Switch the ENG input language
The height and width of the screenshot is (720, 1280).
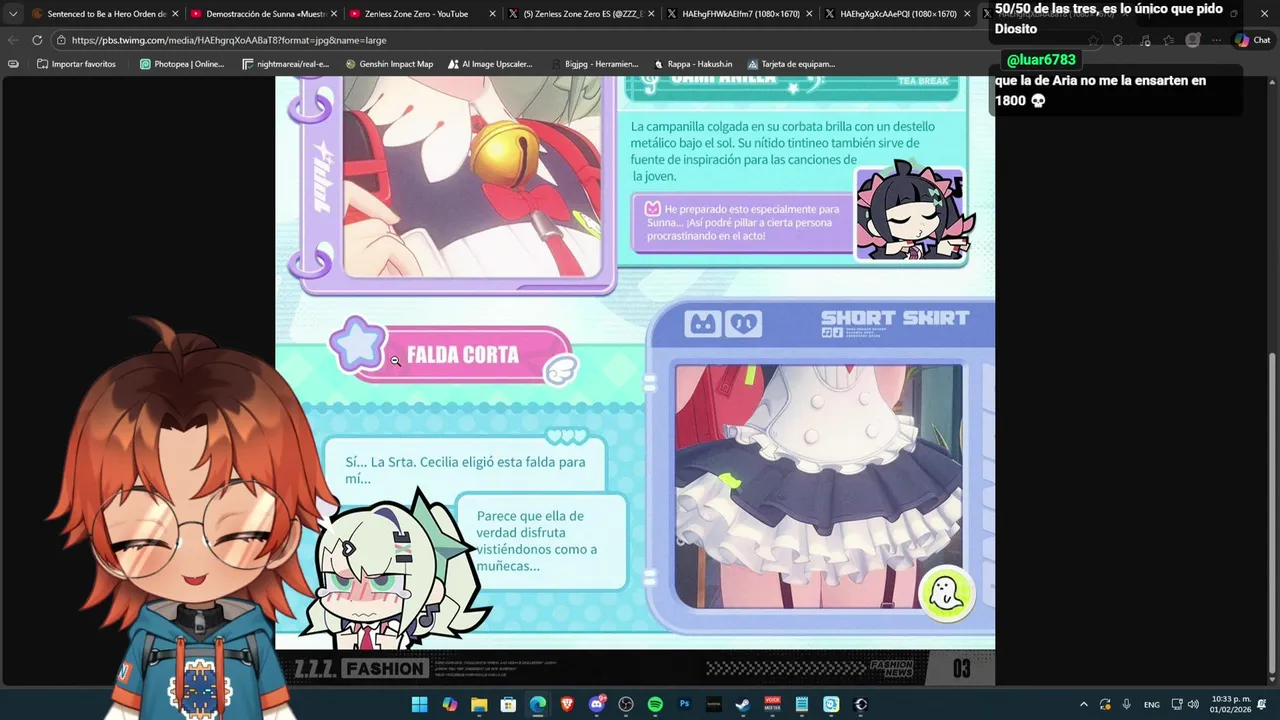coord(1152,704)
